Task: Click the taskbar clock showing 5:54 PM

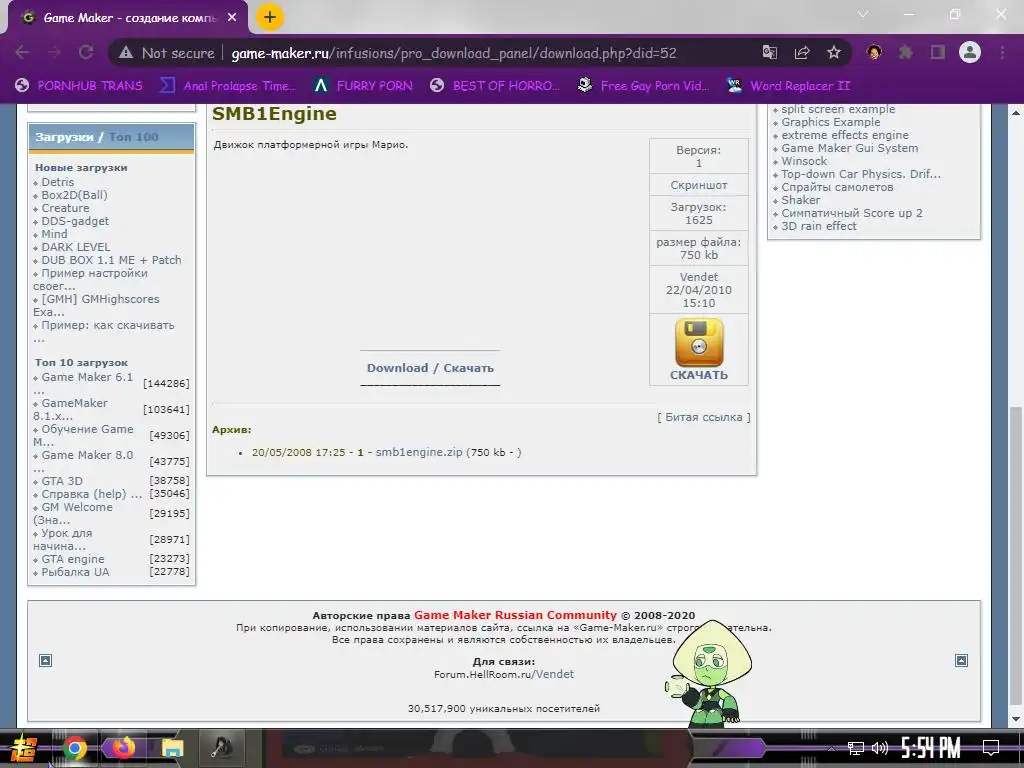Action: pos(931,748)
